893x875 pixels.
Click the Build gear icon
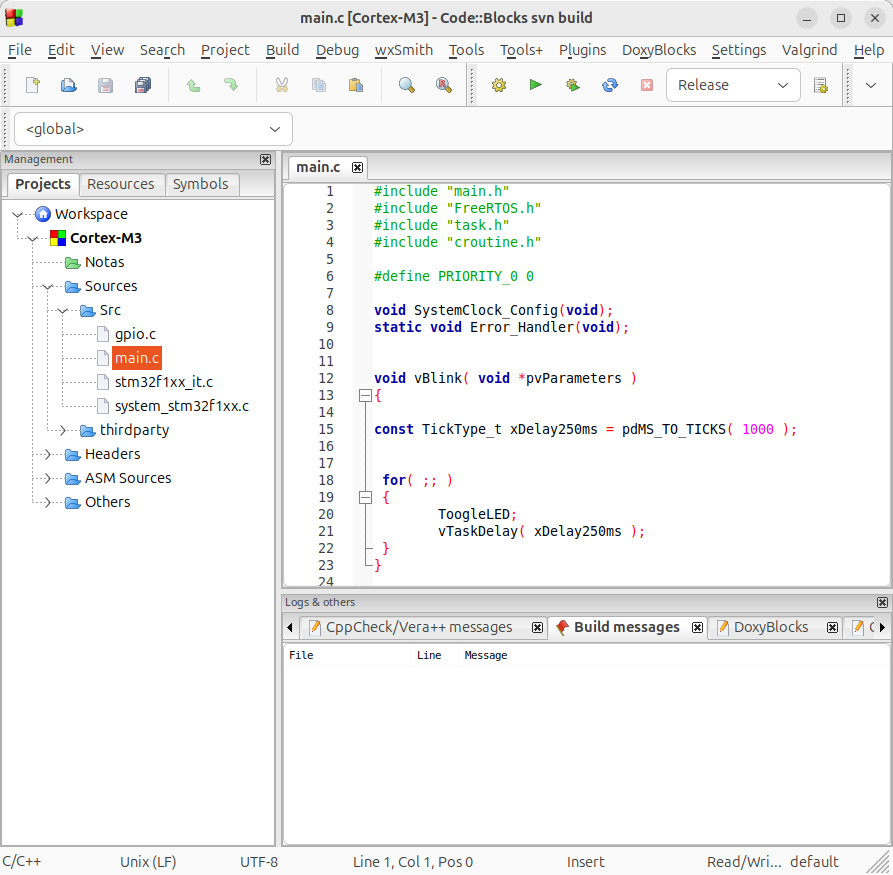pyautogui.click(x=499, y=85)
